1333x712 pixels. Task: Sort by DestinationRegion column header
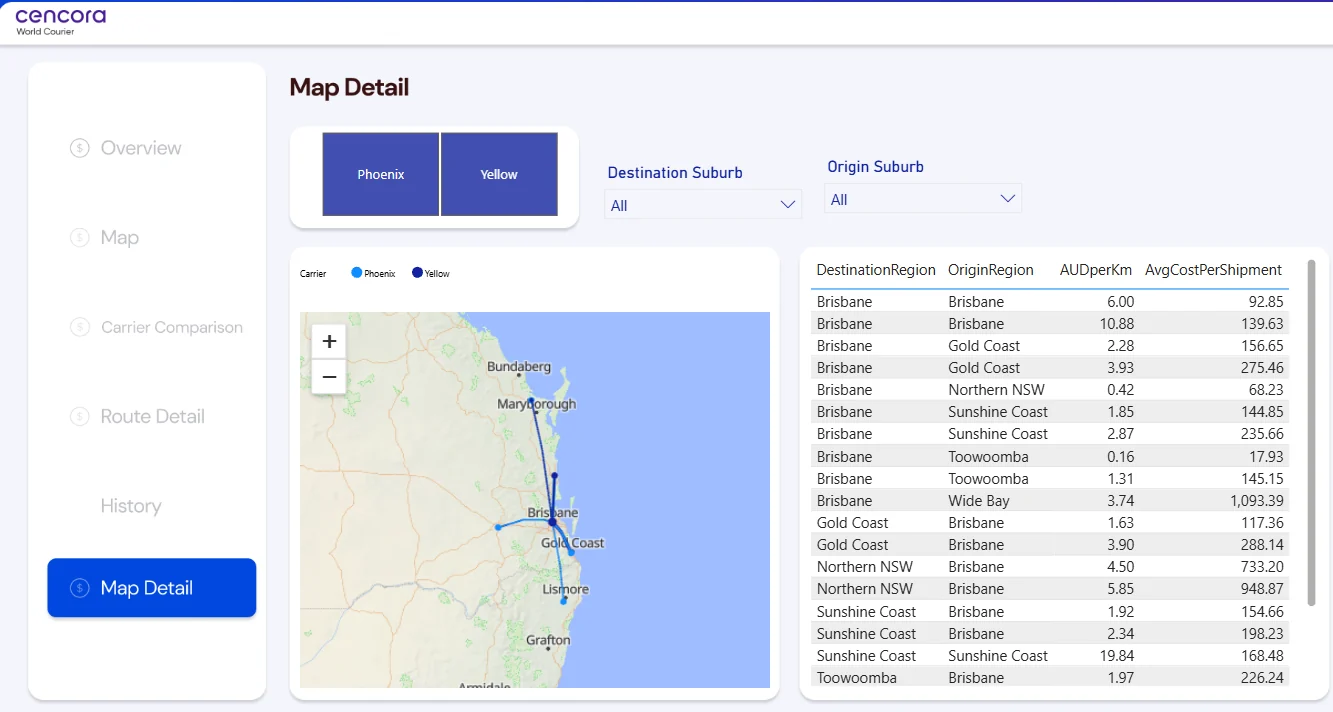(x=876, y=270)
